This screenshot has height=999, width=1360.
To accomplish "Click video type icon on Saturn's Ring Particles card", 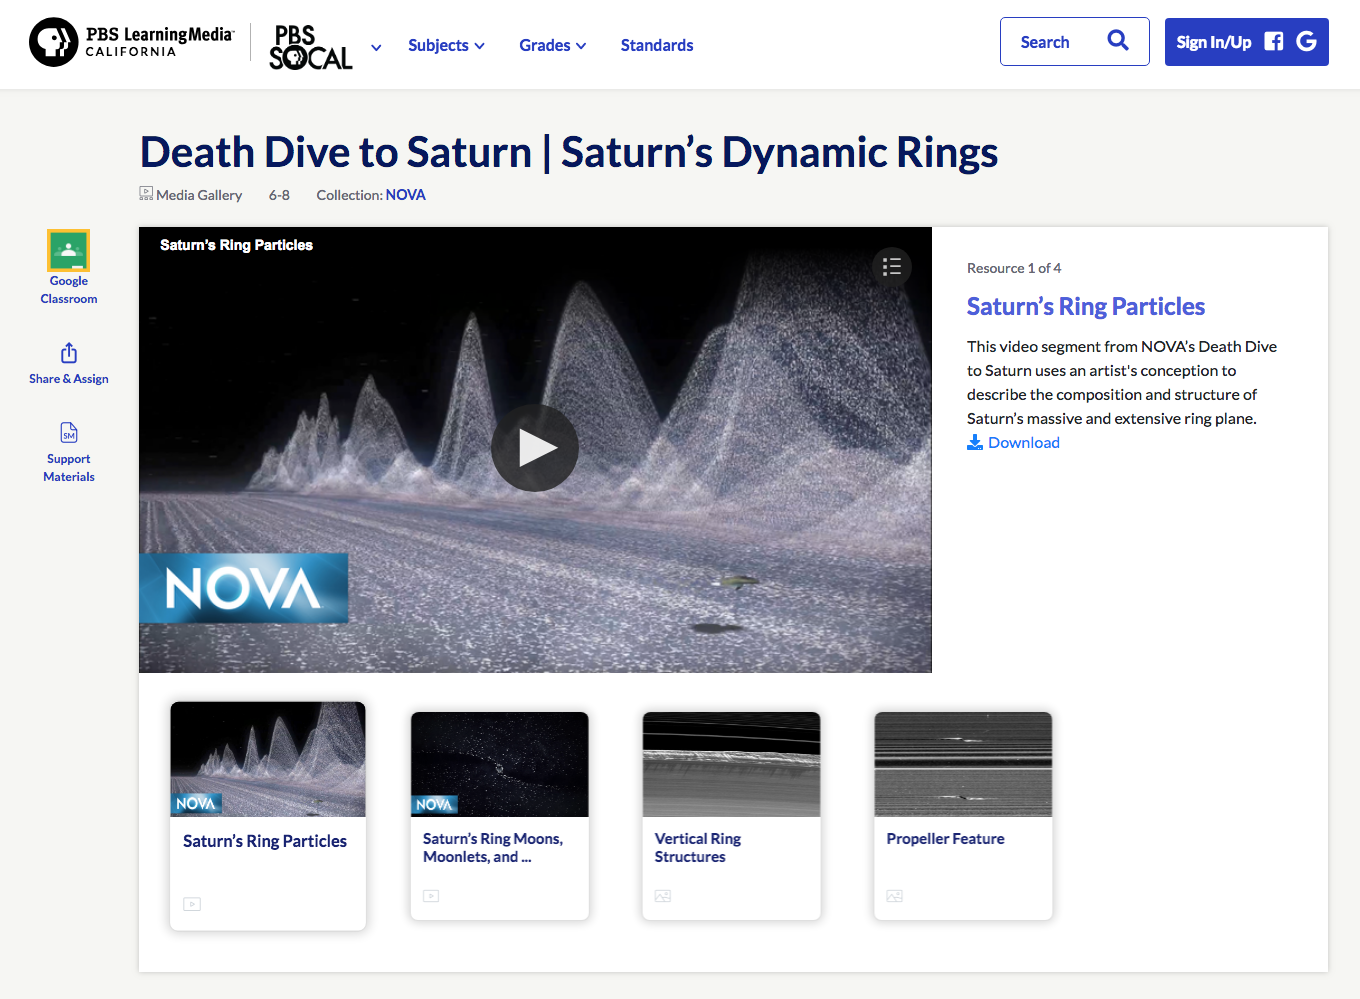I will click(x=192, y=904).
